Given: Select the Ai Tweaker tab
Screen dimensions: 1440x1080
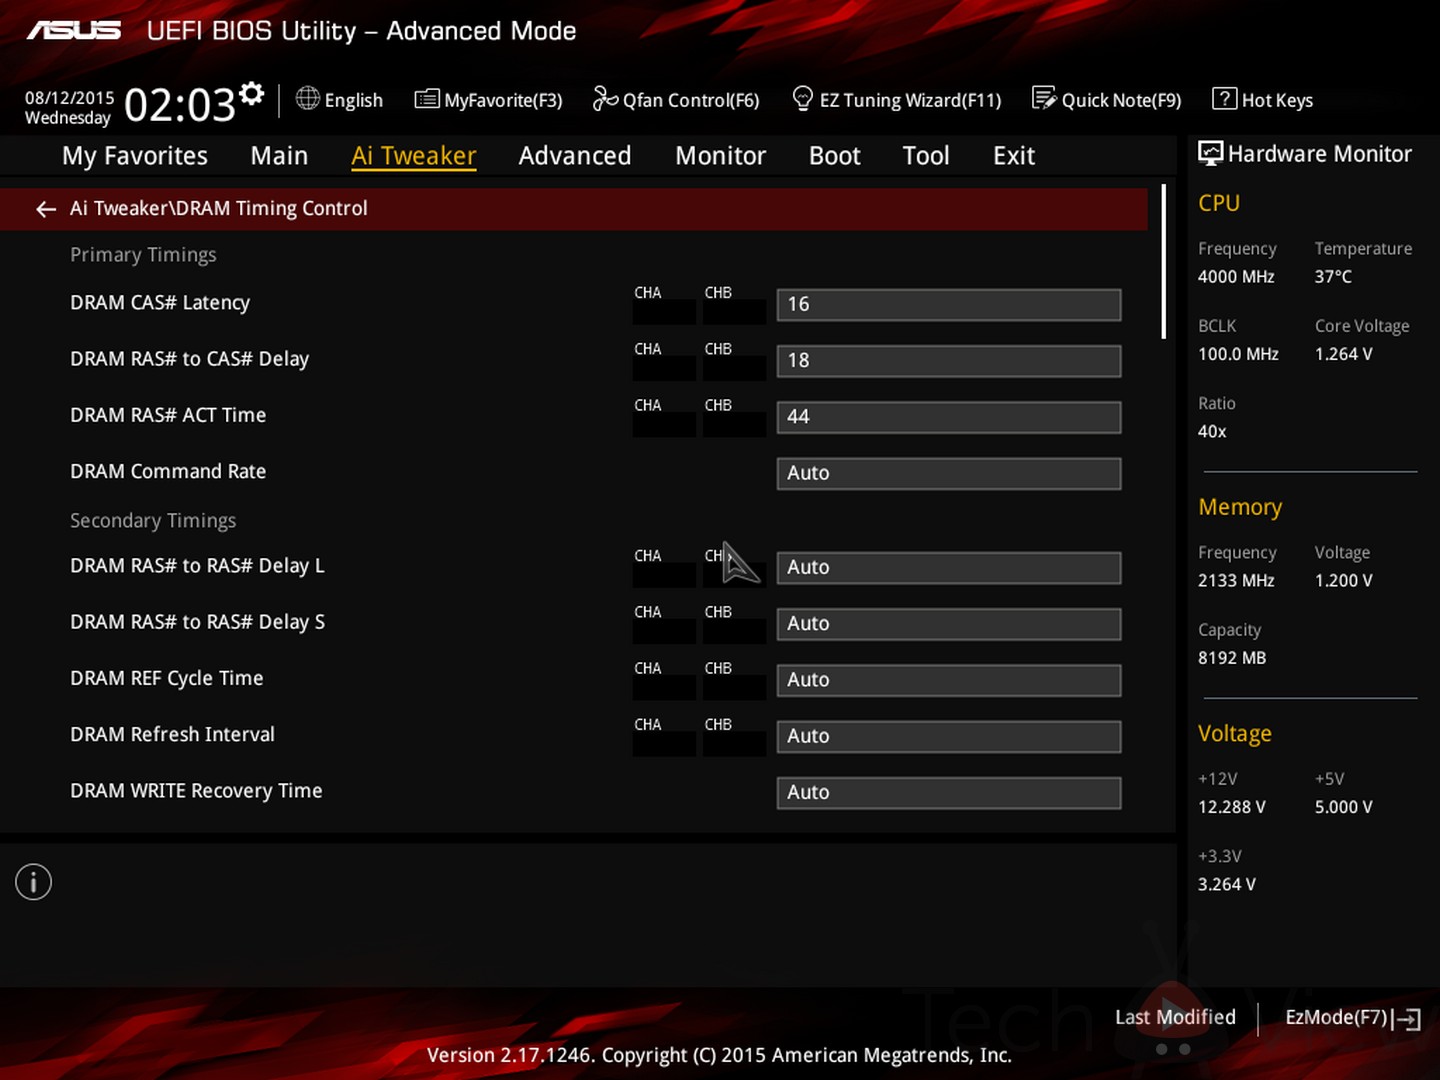Looking at the screenshot, I should pyautogui.click(x=413, y=156).
